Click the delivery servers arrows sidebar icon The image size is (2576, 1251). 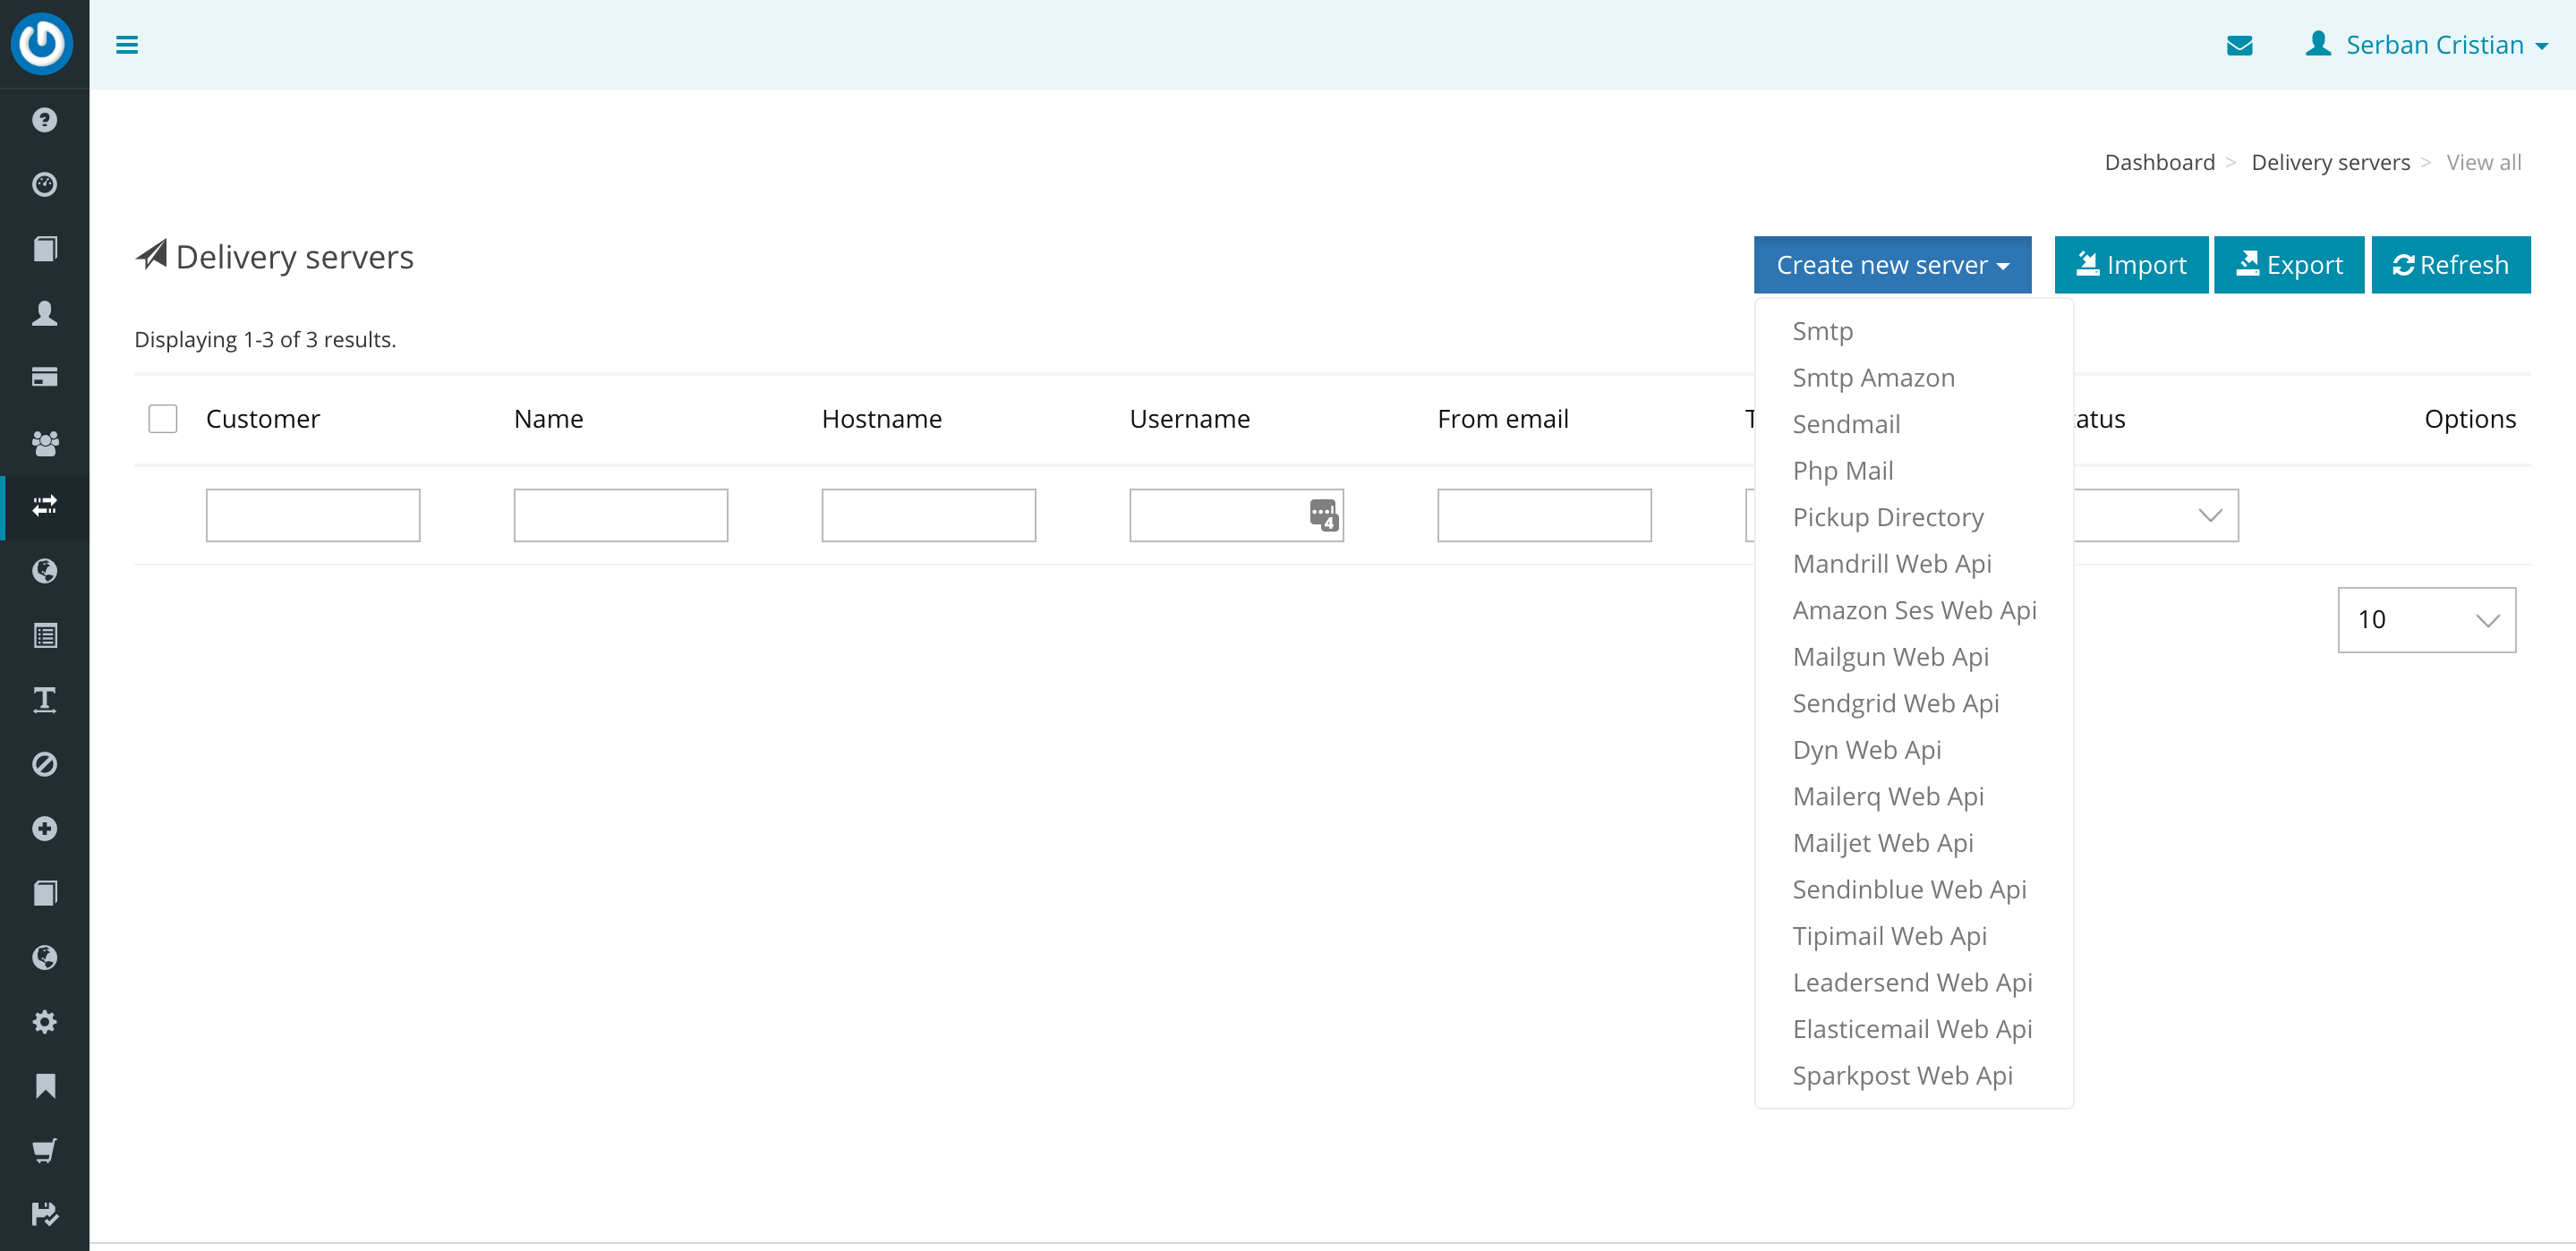[x=44, y=506]
